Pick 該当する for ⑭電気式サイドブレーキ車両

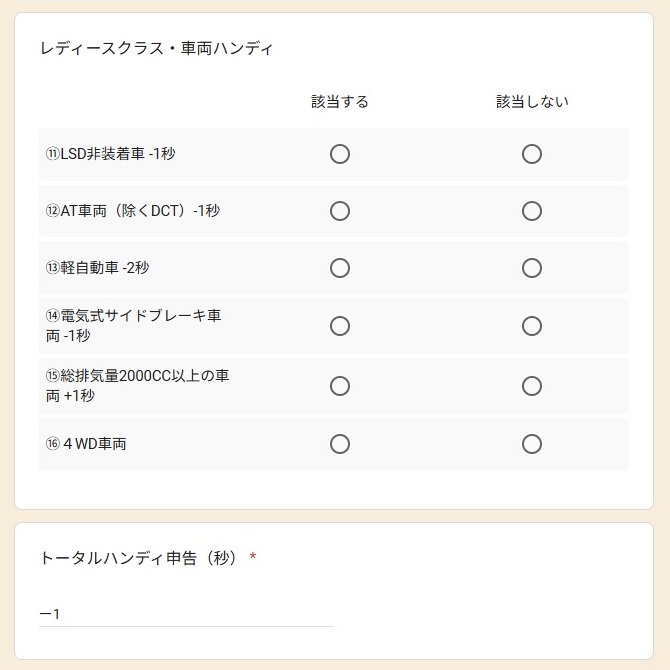[340, 326]
